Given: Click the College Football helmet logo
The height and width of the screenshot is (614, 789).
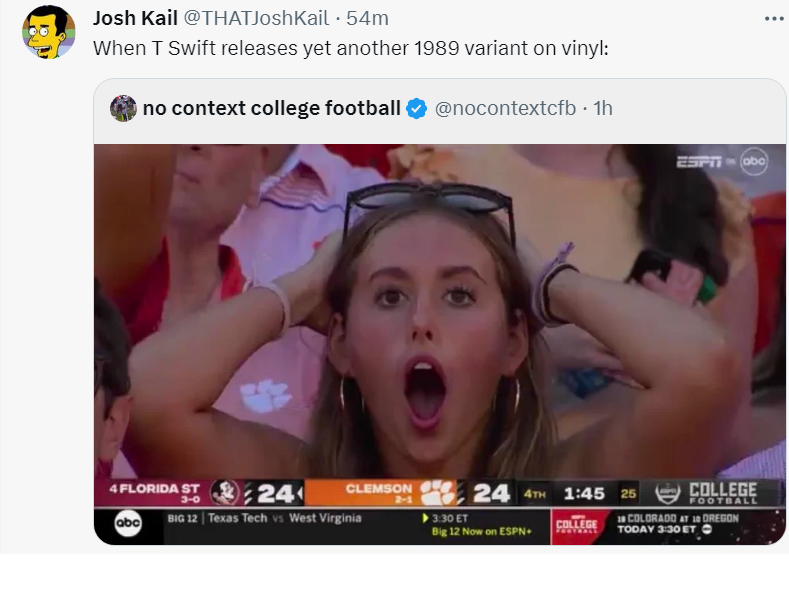Looking at the screenshot, I should coord(666,493).
